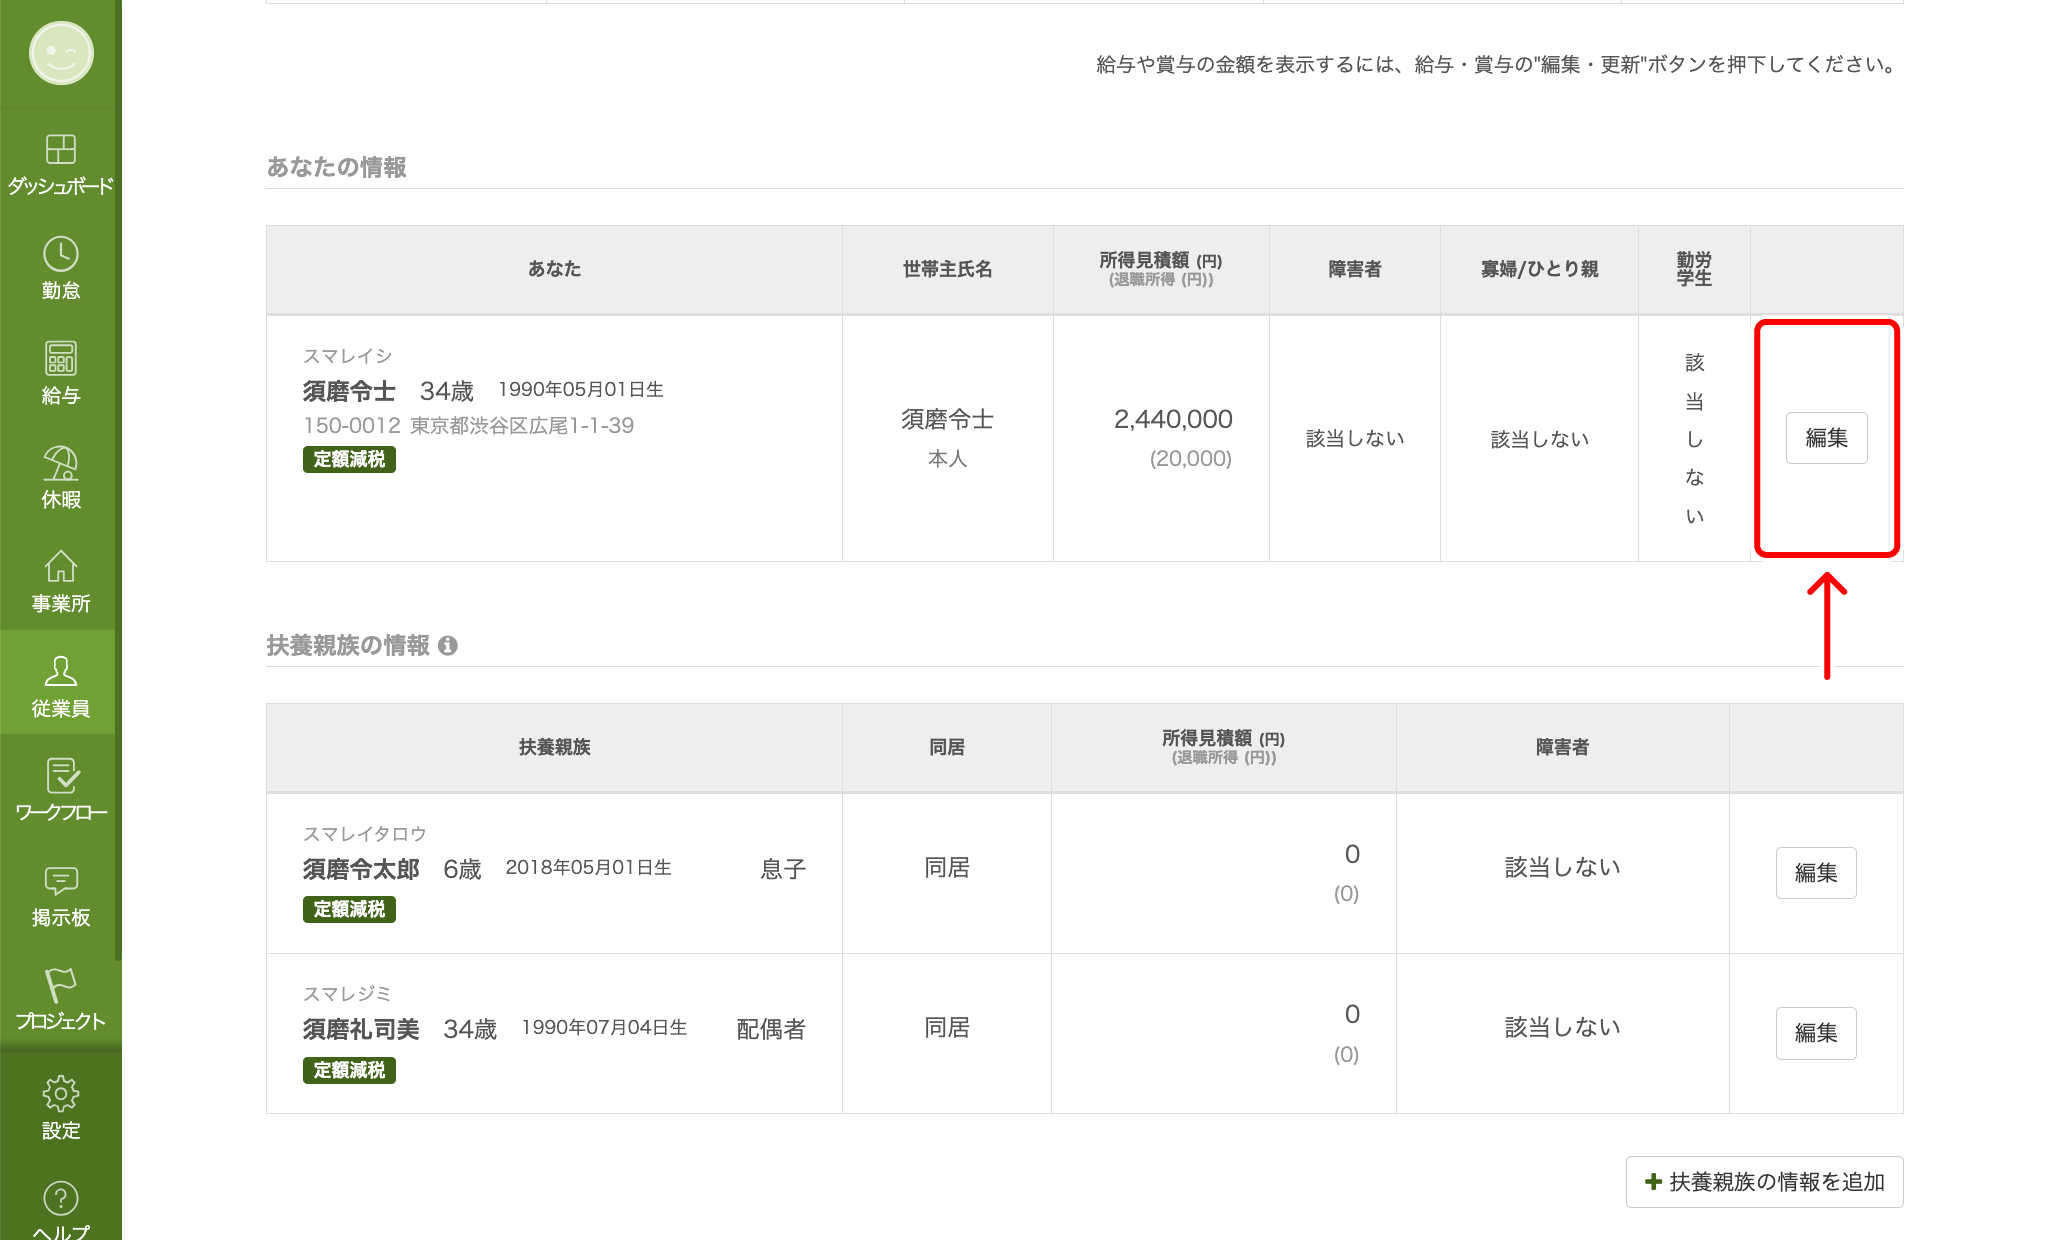Click 世帯主氏名 column header
Viewport: 2048px width, 1240px height.
(947, 269)
